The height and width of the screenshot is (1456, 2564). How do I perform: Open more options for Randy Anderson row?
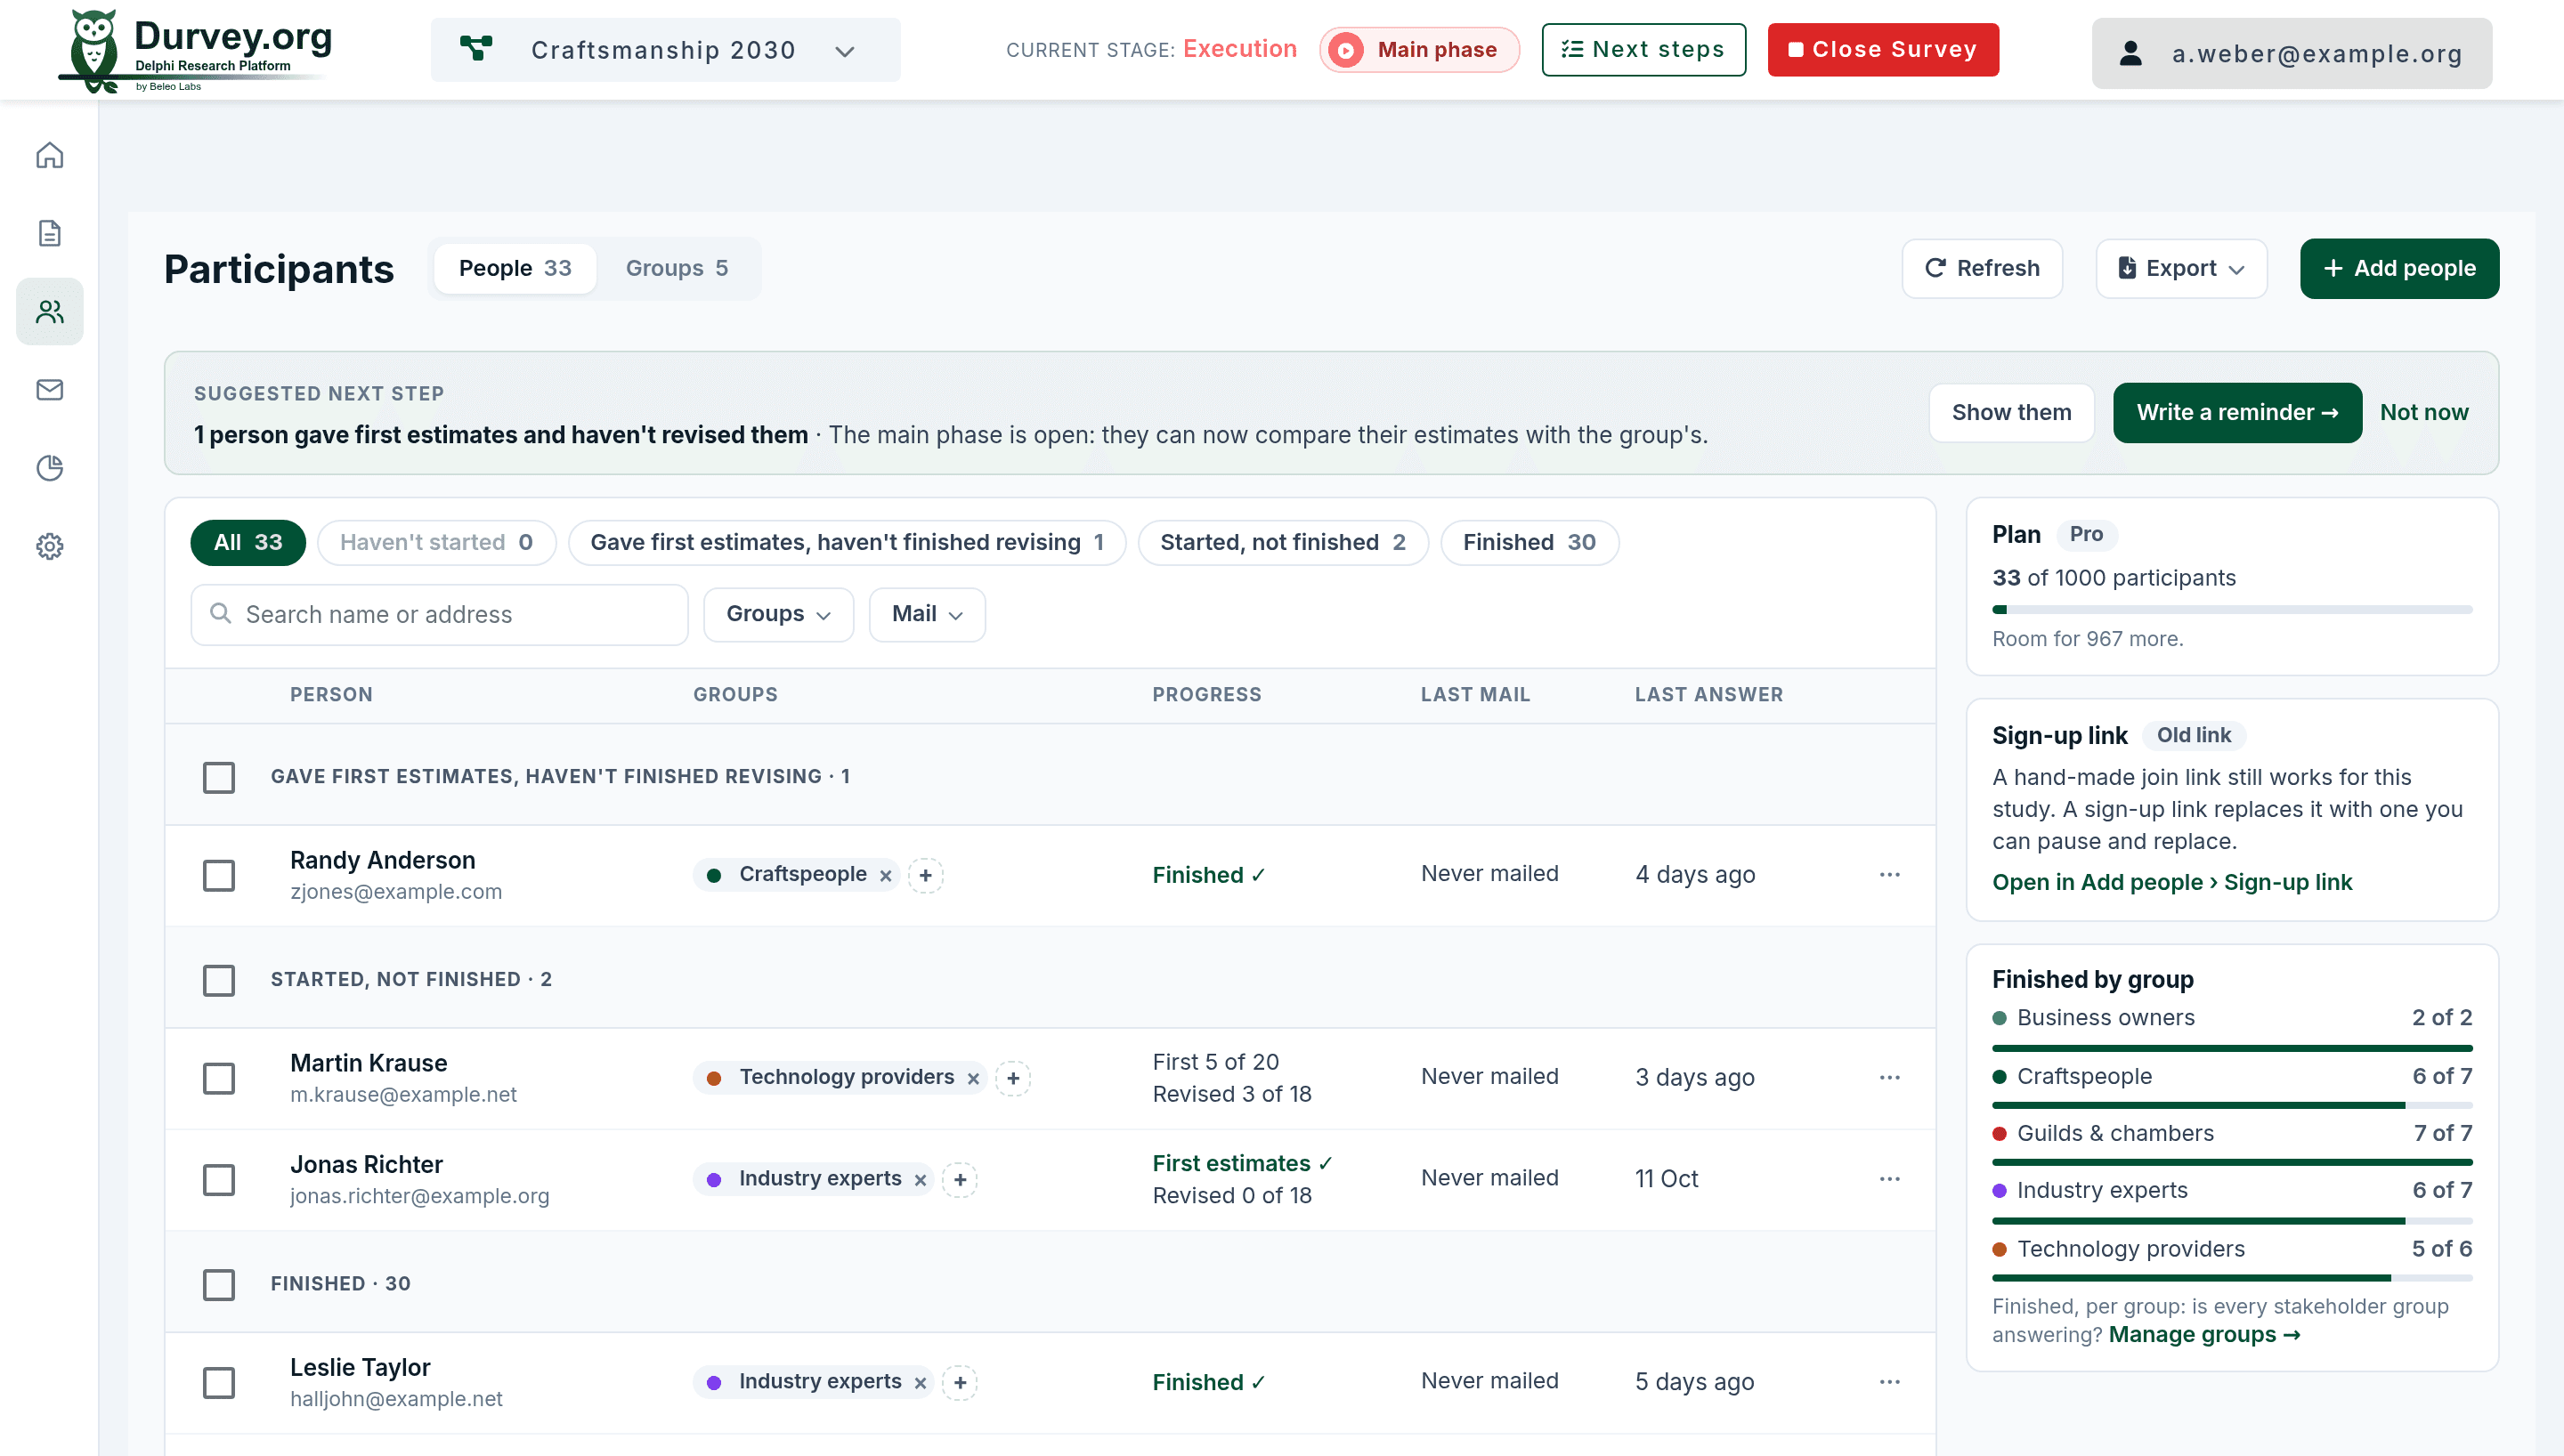pos(1889,875)
